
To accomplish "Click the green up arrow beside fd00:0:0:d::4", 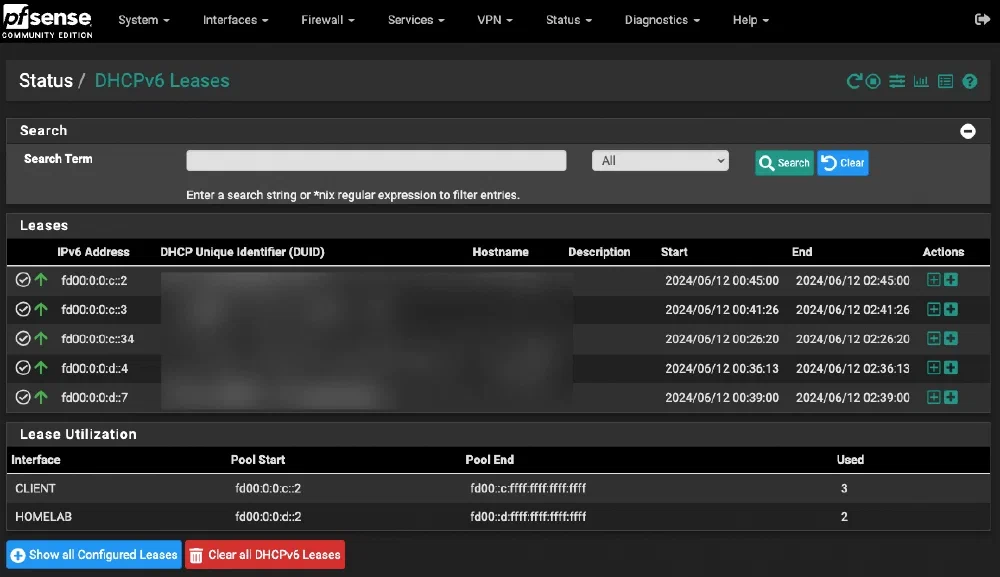I will tap(41, 368).
